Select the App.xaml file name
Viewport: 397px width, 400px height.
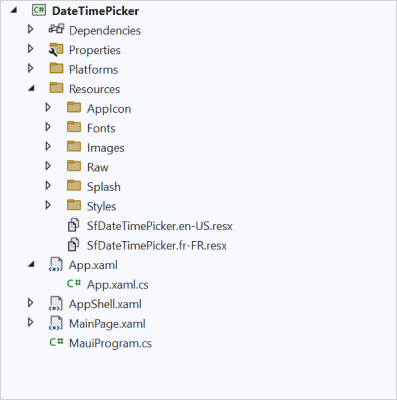(x=93, y=265)
